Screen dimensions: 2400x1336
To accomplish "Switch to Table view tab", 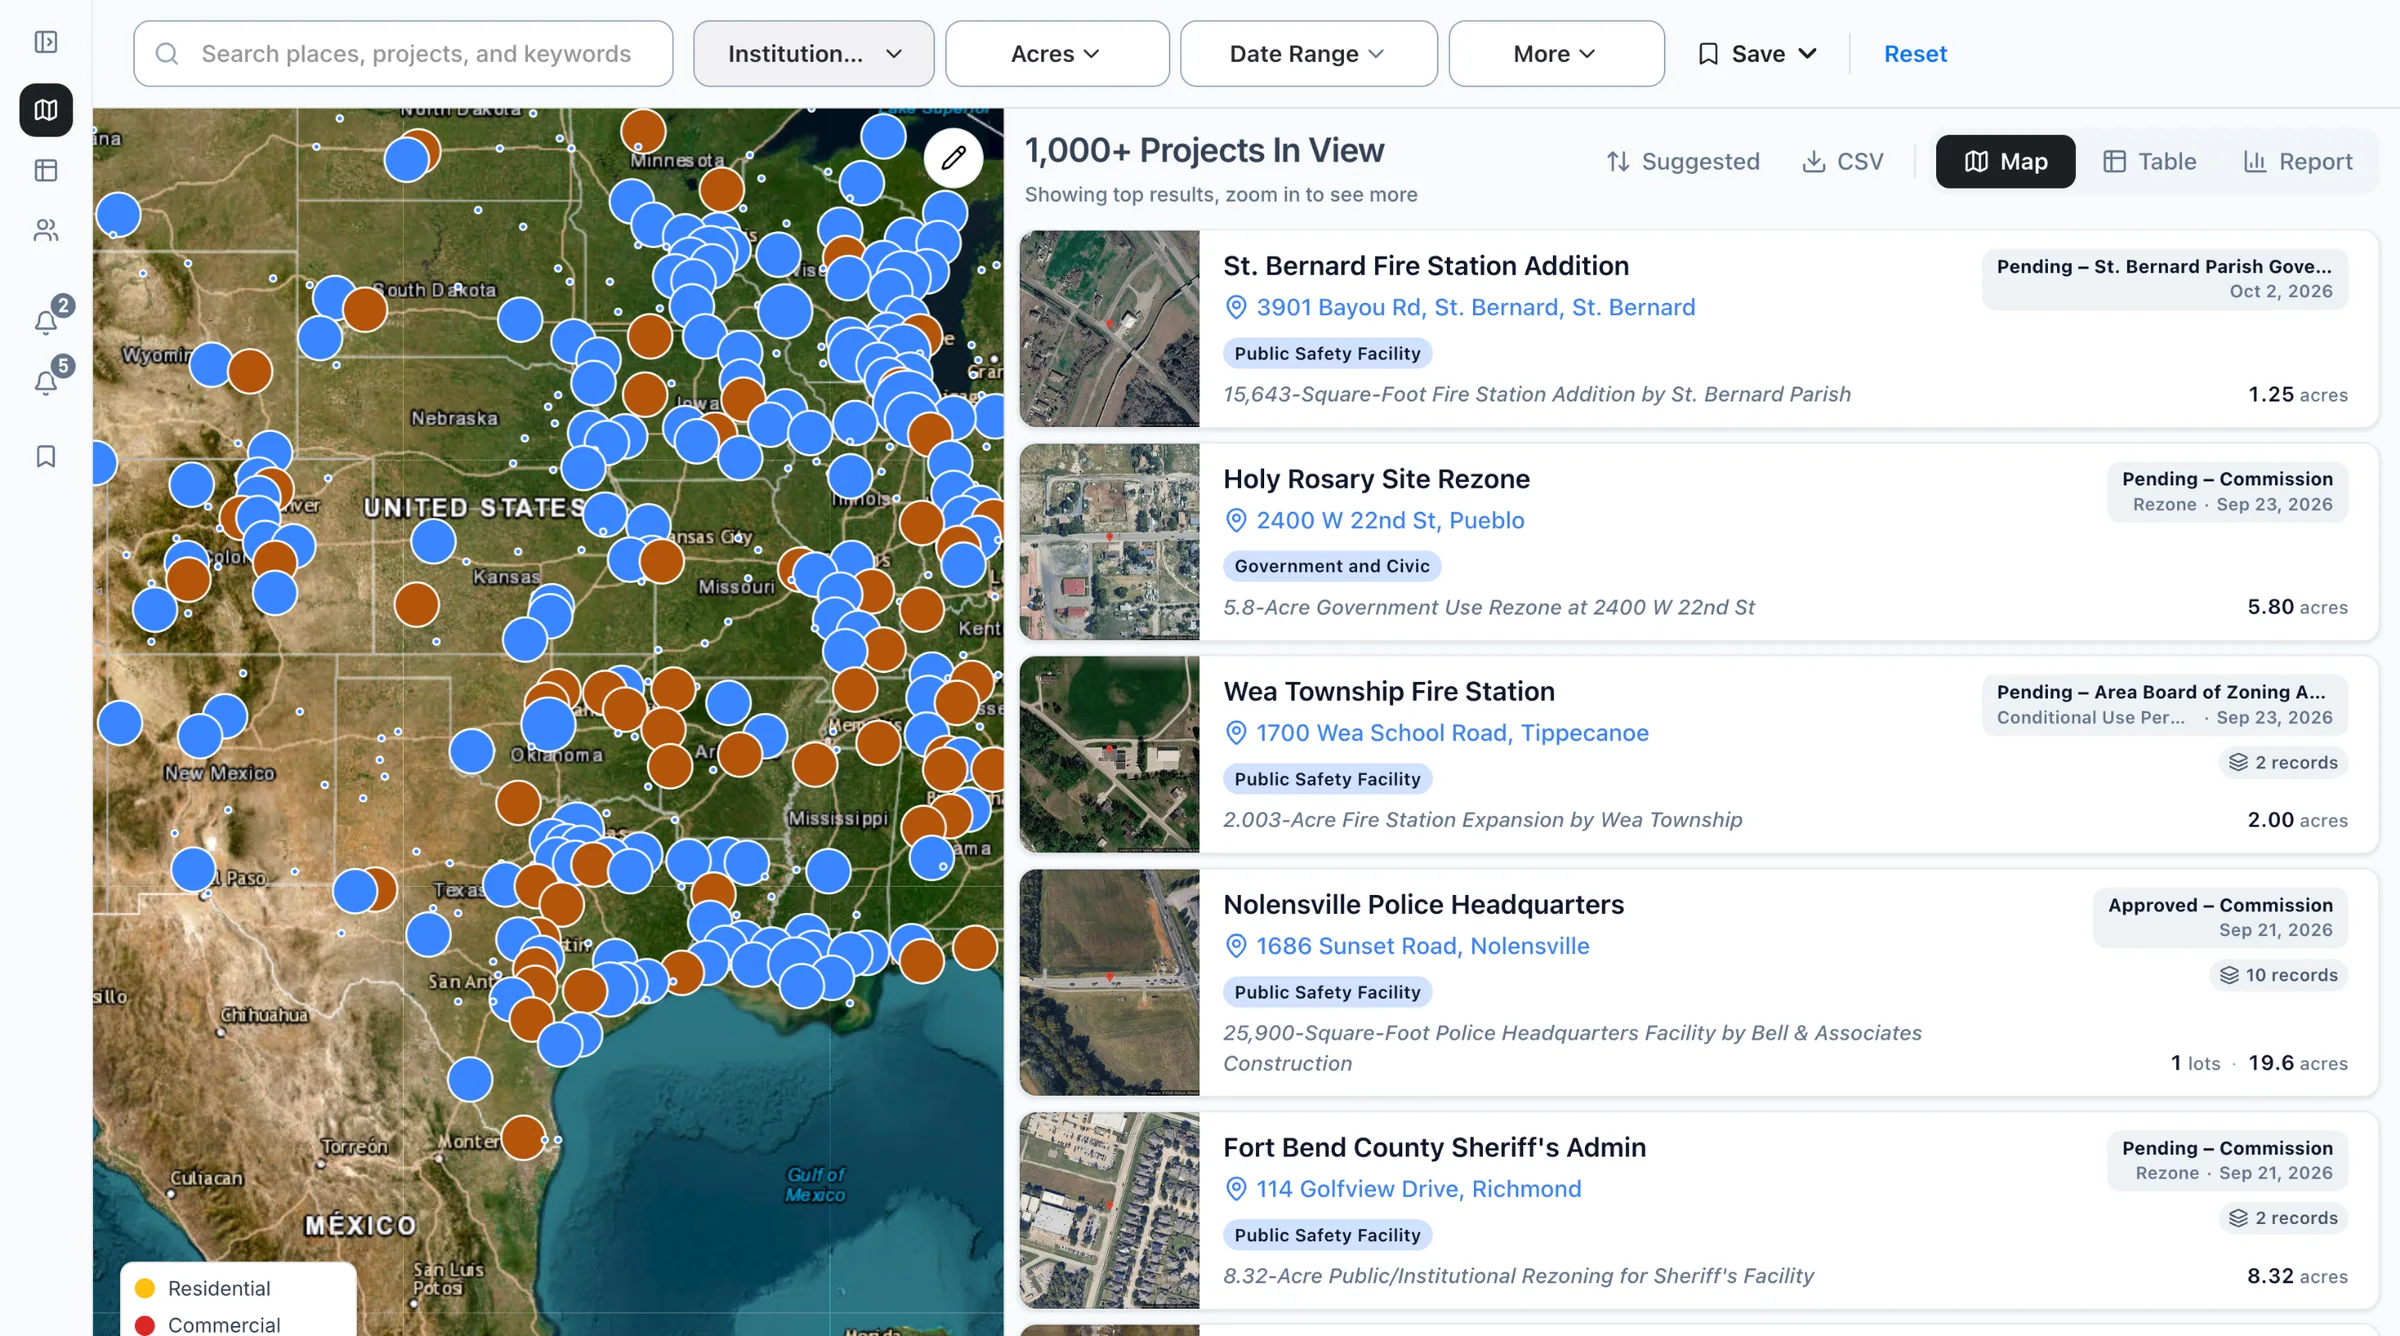I will pos(2149,161).
